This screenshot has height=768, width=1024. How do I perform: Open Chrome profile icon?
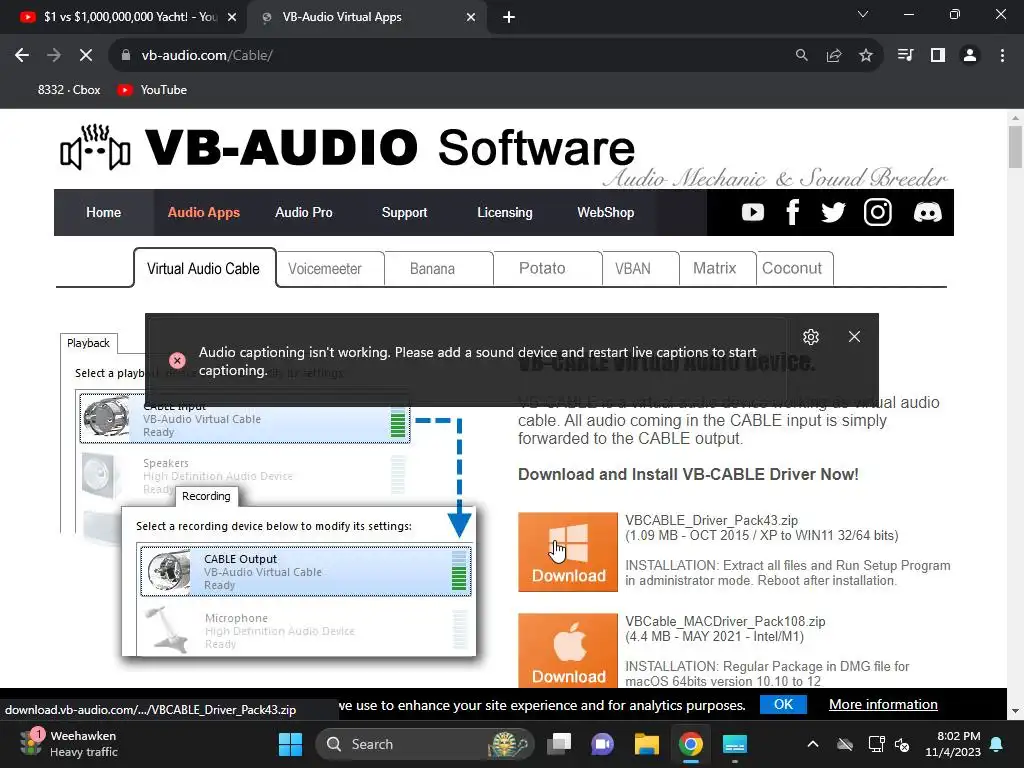tap(970, 56)
